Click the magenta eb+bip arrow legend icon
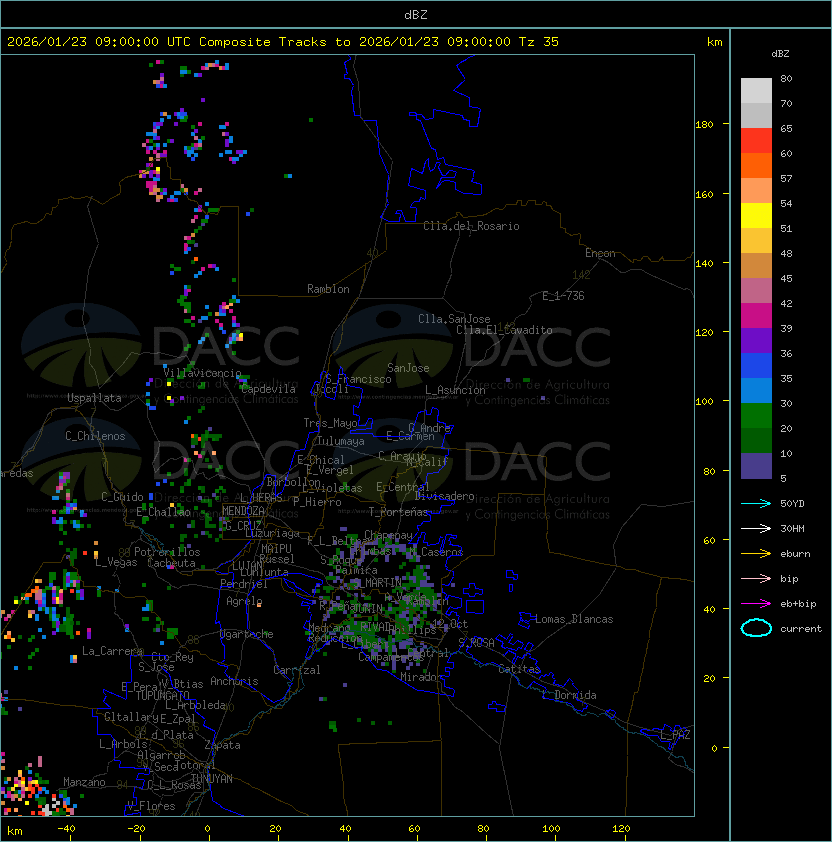This screenshot has width=832, height=842. (756, 604)
